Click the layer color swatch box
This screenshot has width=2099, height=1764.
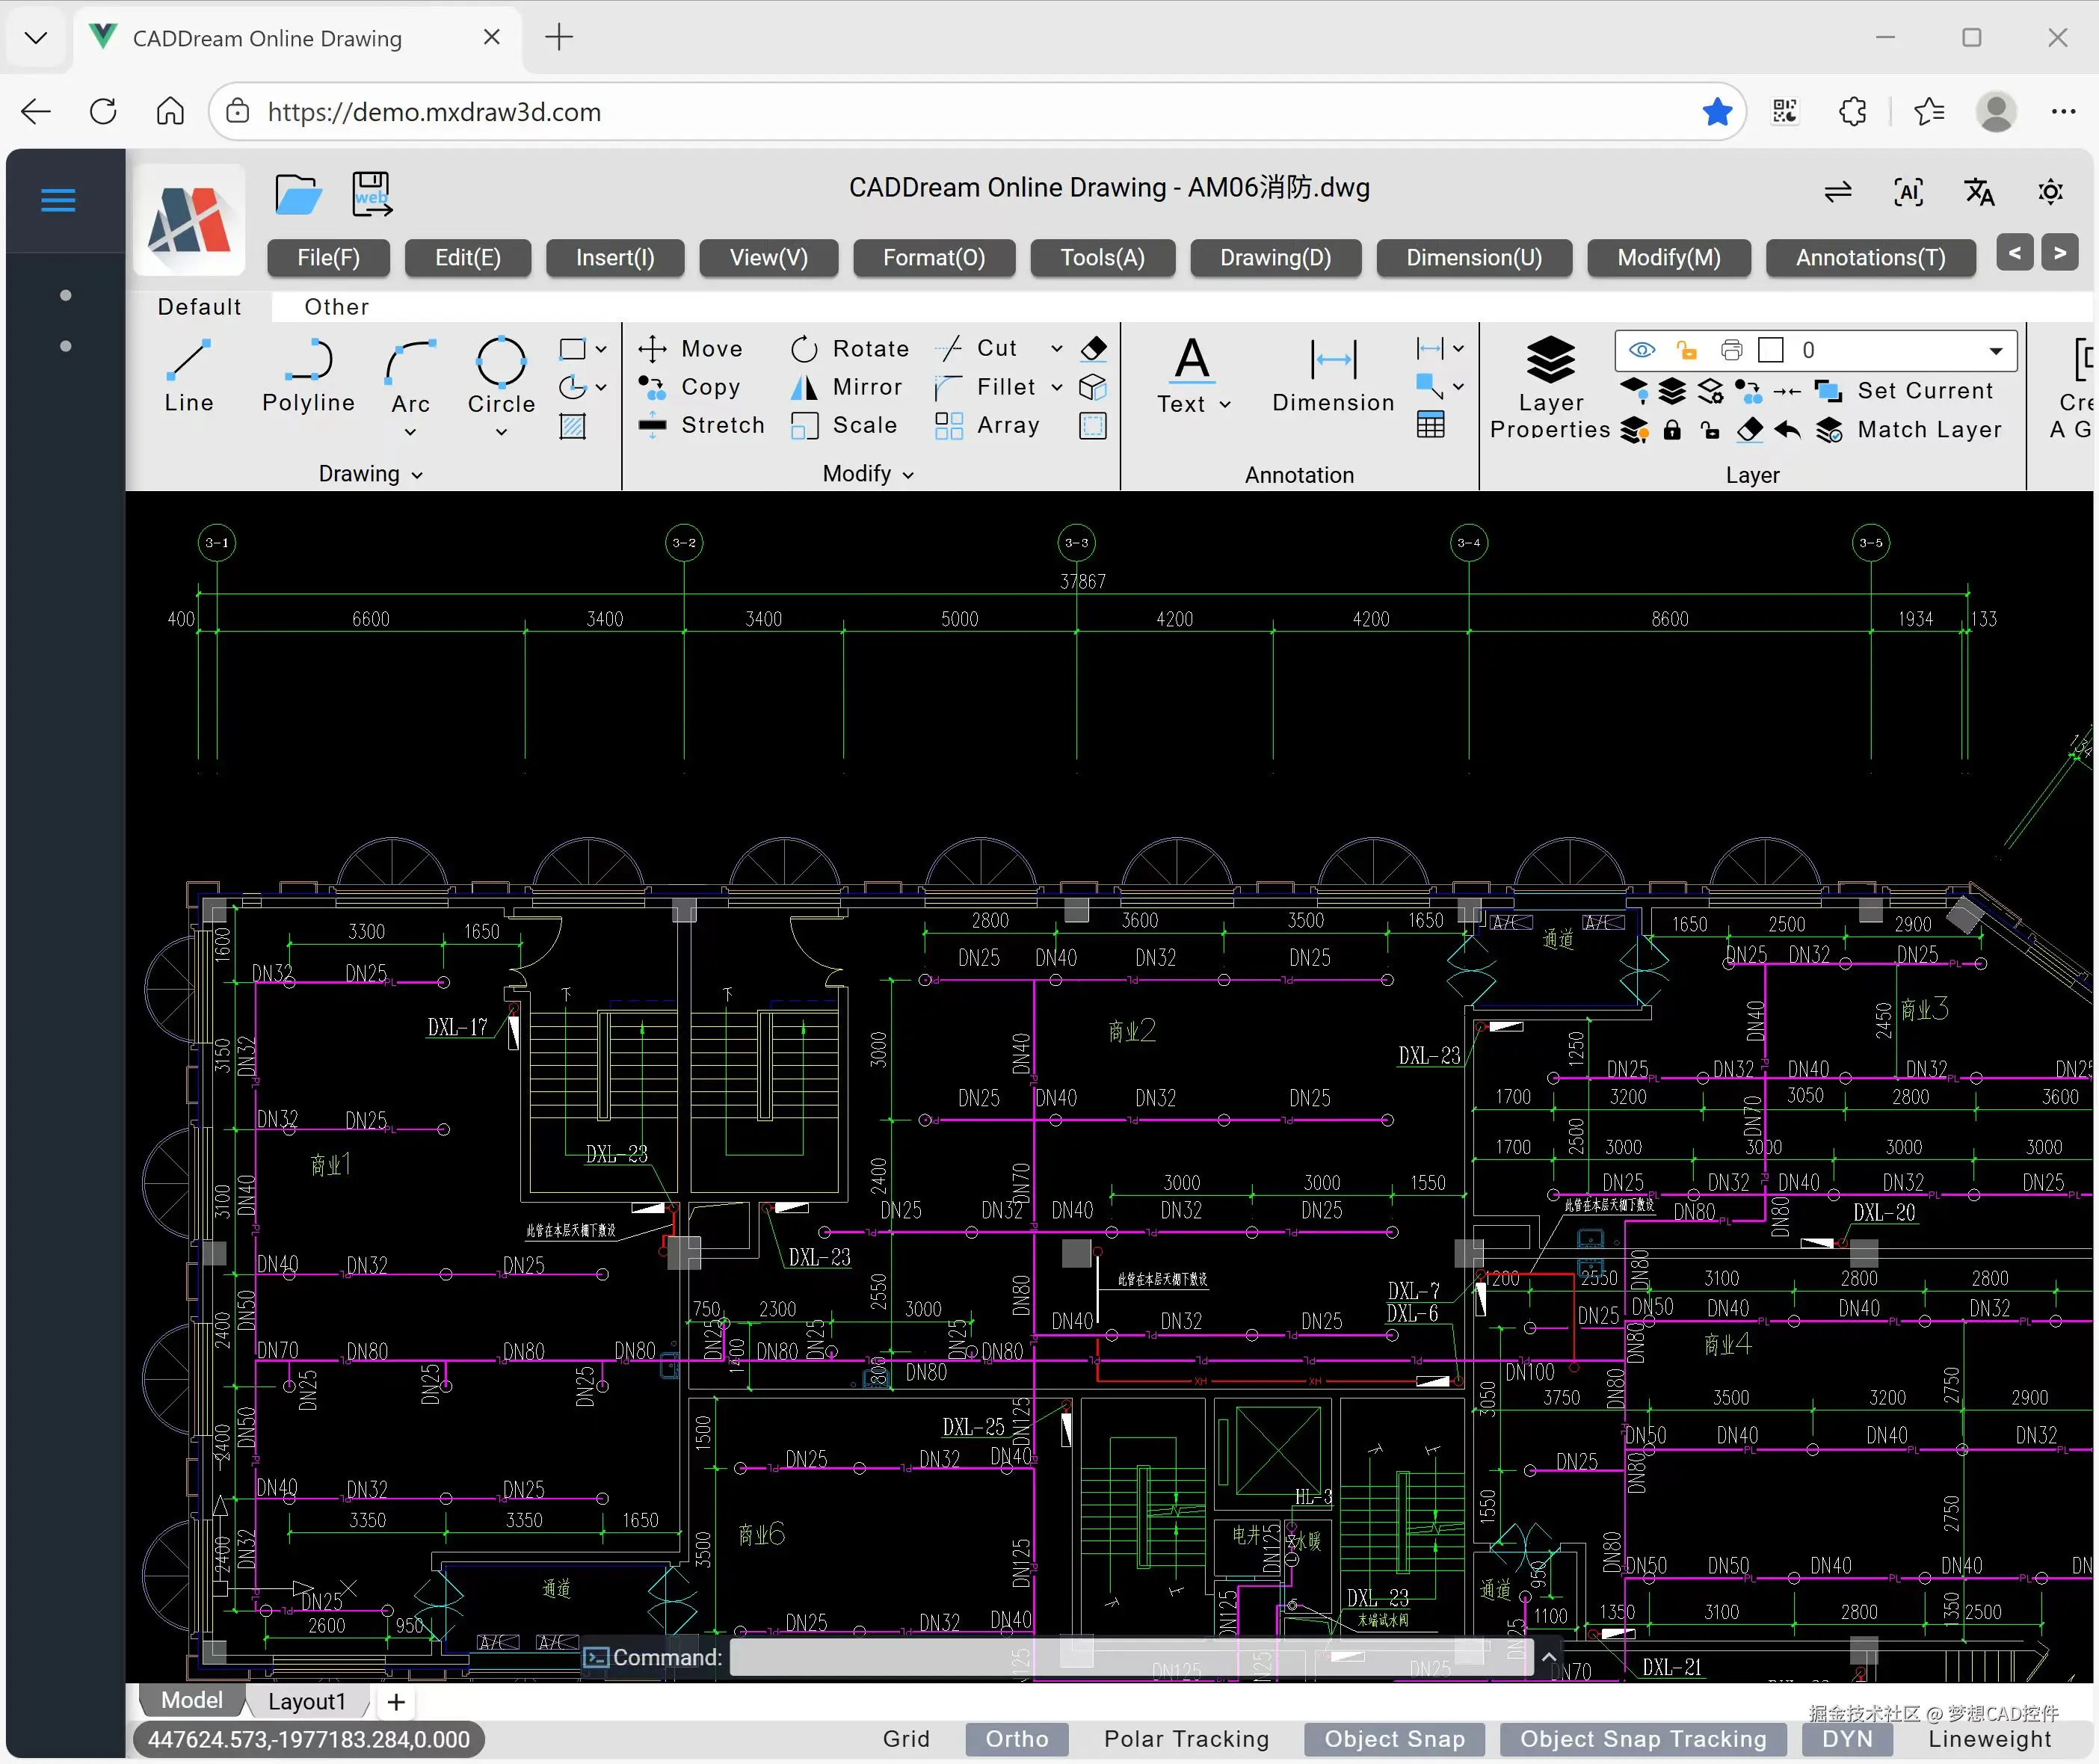point(1771,350)
